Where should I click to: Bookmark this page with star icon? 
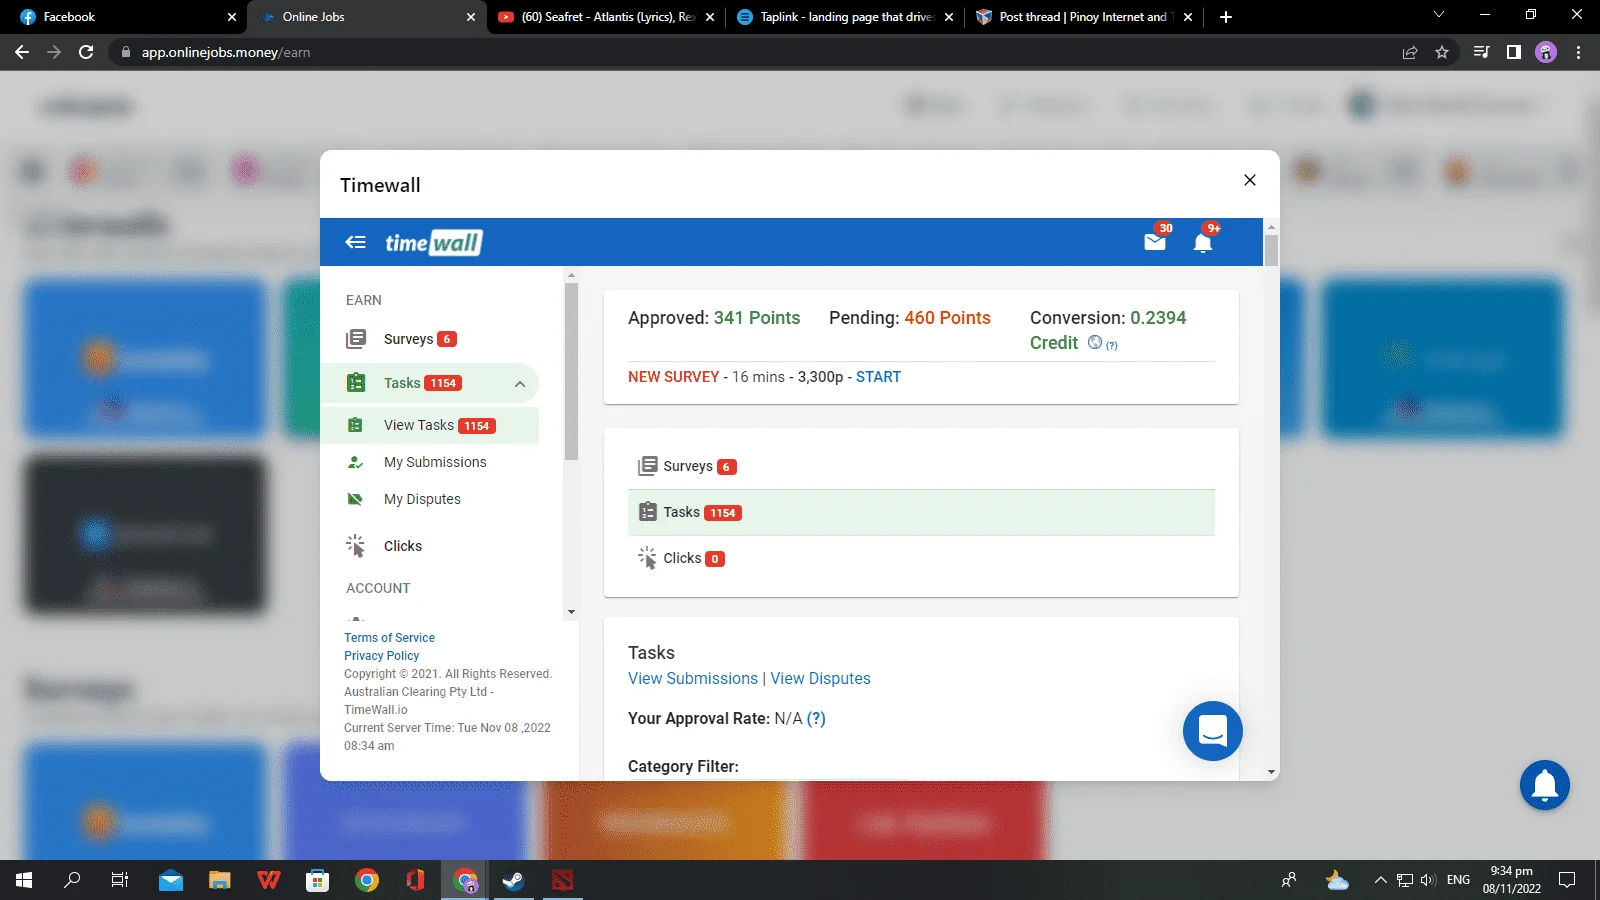(1442, 52)
